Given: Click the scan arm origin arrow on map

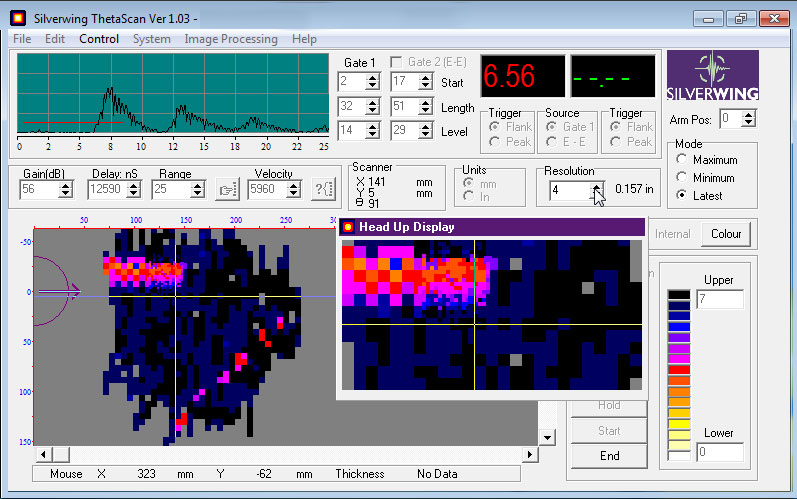Looking at the screenshot, I should (62, 291).
